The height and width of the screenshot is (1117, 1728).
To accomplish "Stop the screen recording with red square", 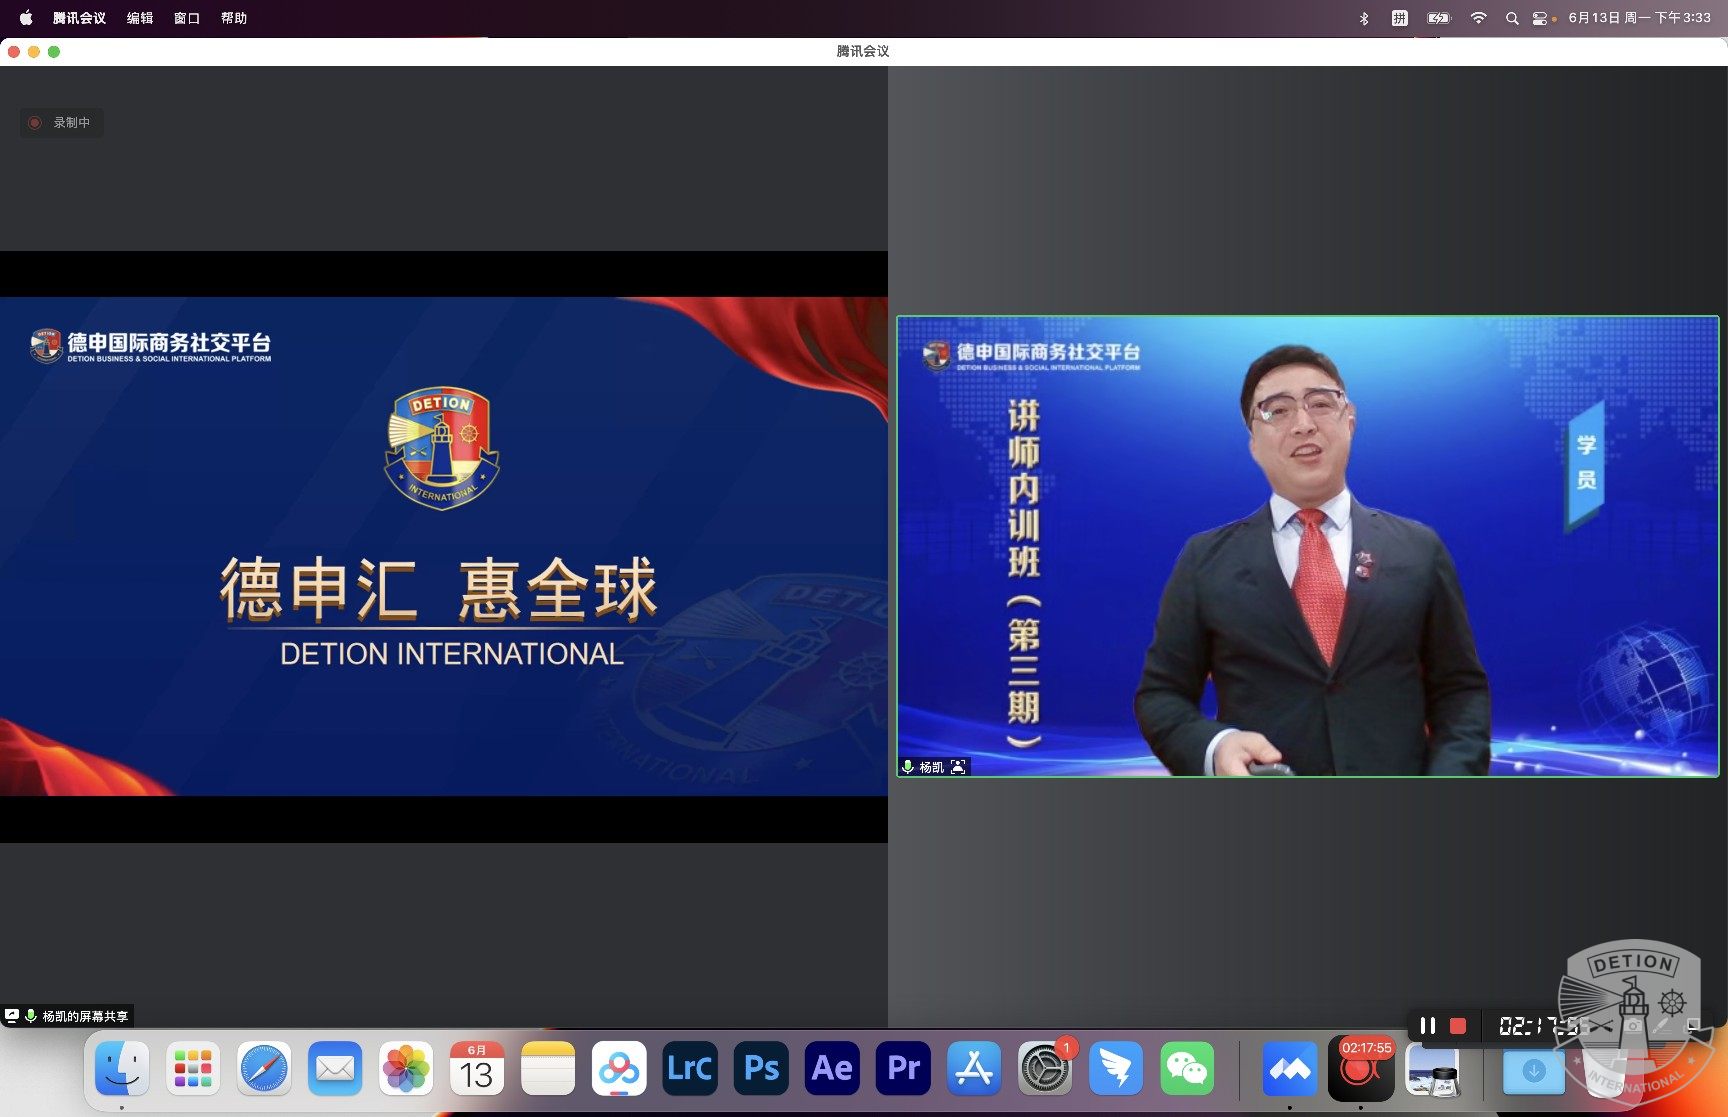I will click(1458, 1026).
